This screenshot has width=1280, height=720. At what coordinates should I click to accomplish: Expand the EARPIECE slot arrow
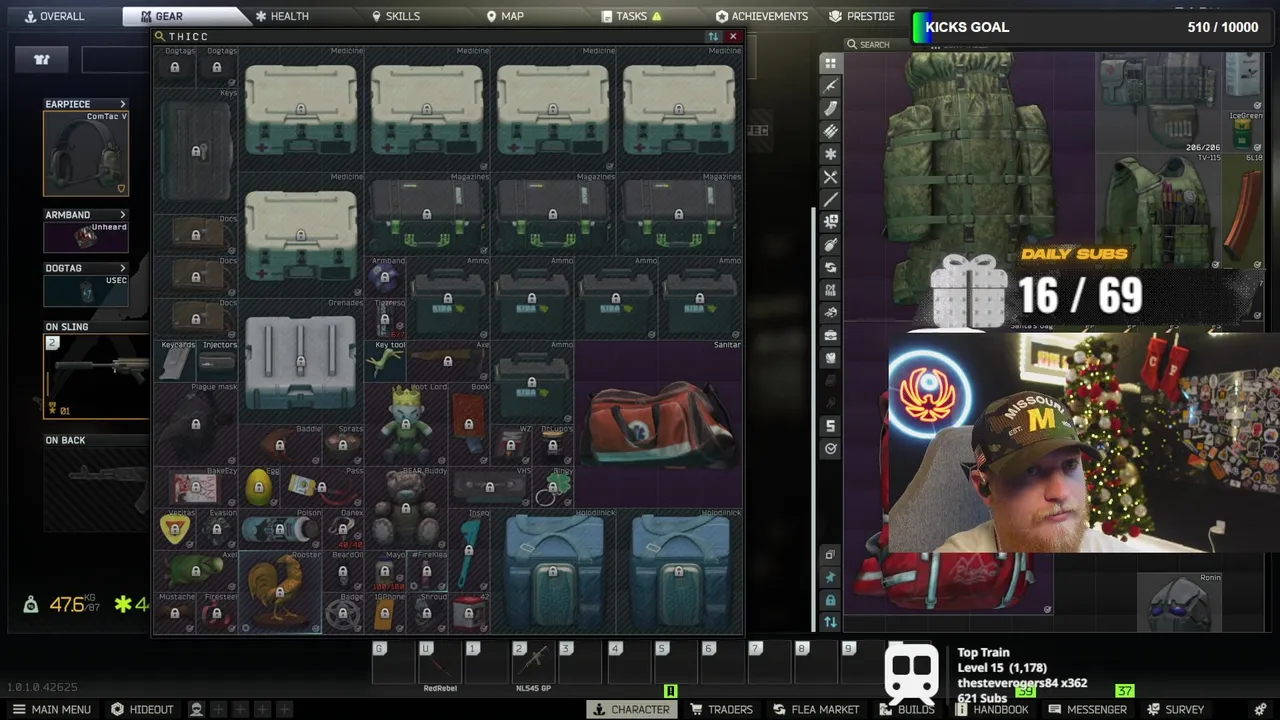click(123, 104)
